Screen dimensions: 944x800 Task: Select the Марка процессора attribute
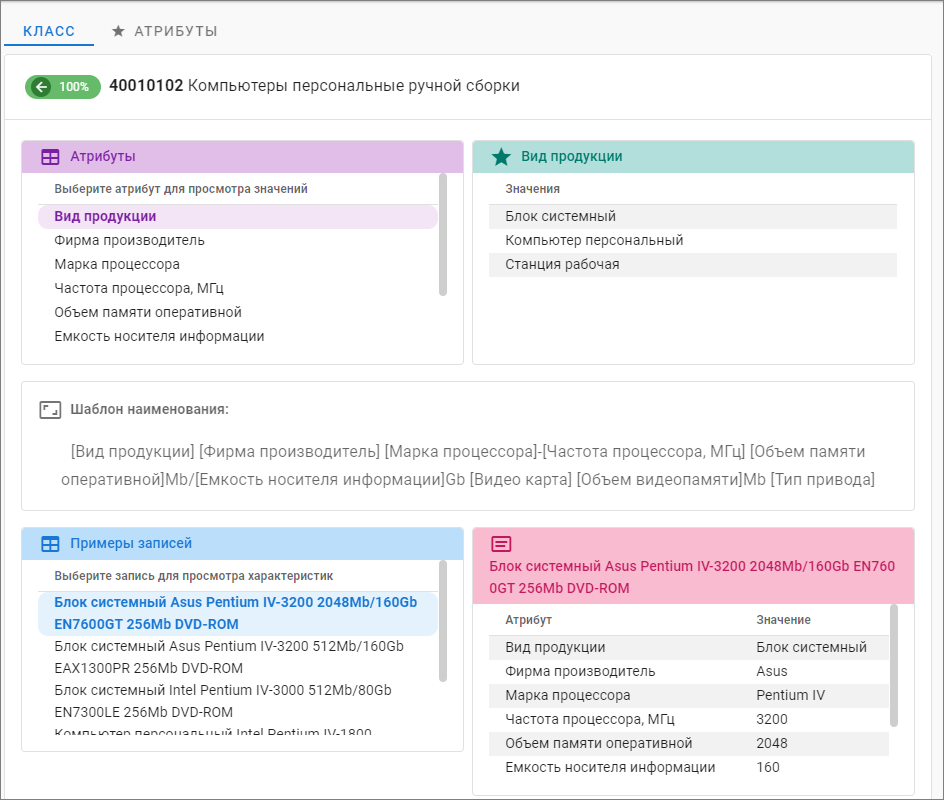click(x=117, y=265)
